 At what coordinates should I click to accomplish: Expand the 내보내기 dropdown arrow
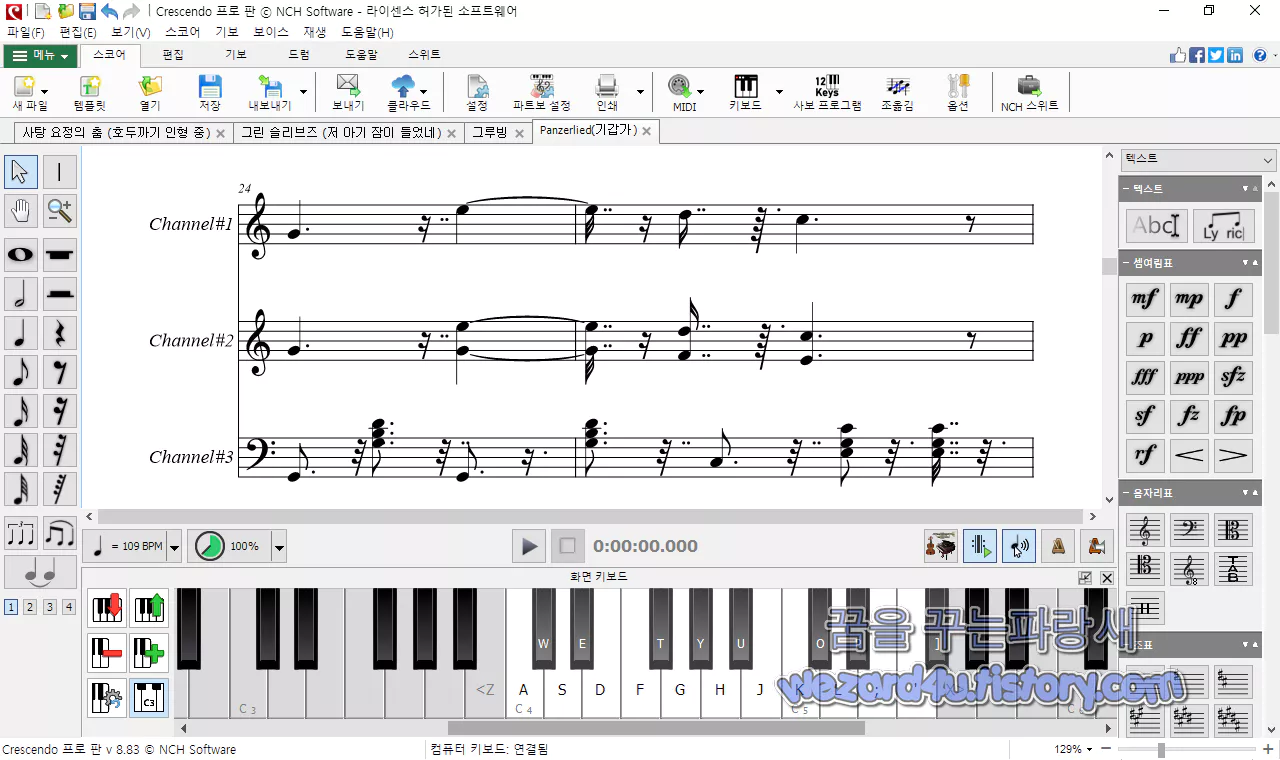[303, 92]
